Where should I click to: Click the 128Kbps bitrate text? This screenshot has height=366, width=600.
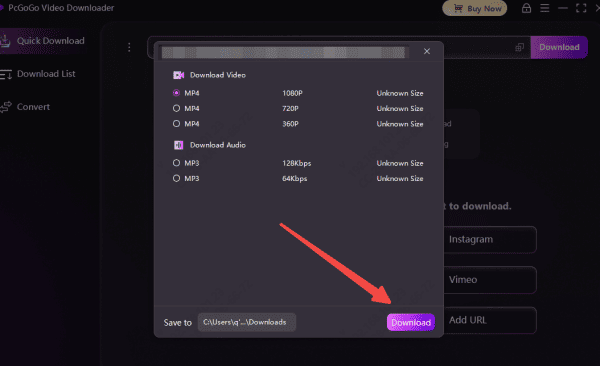(297, 163)
